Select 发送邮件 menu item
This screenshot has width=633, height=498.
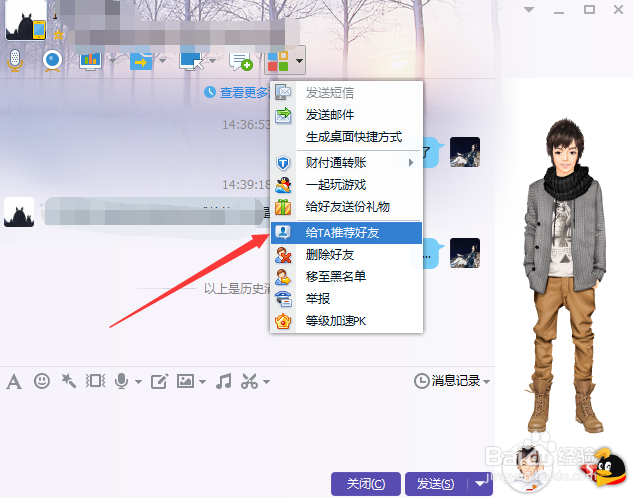click(346, 115)
